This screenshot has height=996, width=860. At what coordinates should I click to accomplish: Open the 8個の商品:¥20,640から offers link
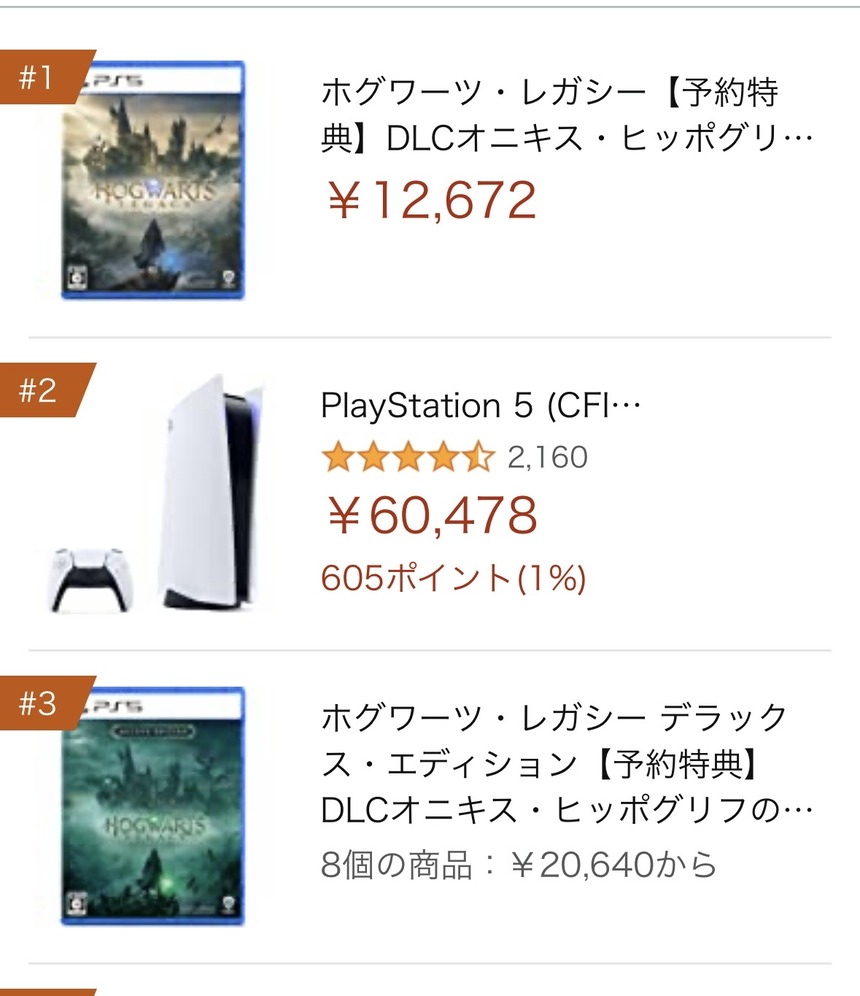[519, 864]
